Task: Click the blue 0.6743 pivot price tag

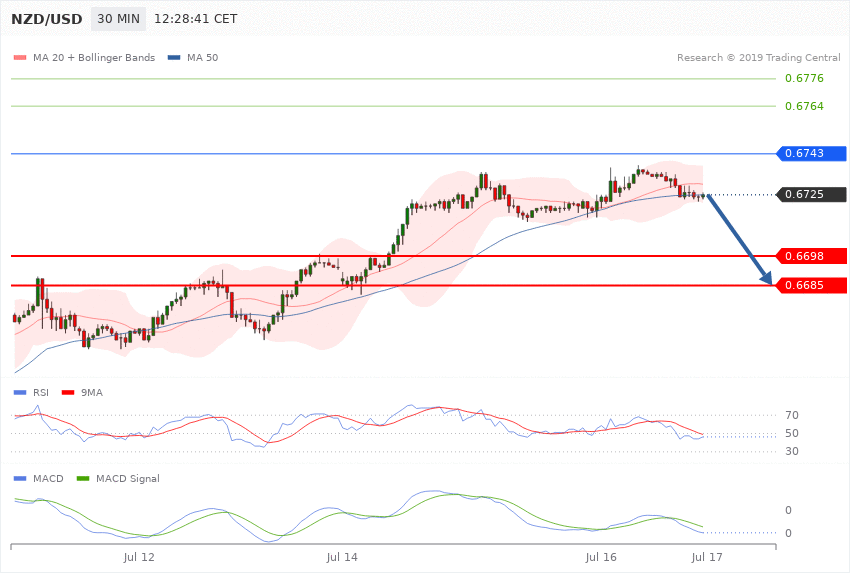Action: (x=812, y=153)
